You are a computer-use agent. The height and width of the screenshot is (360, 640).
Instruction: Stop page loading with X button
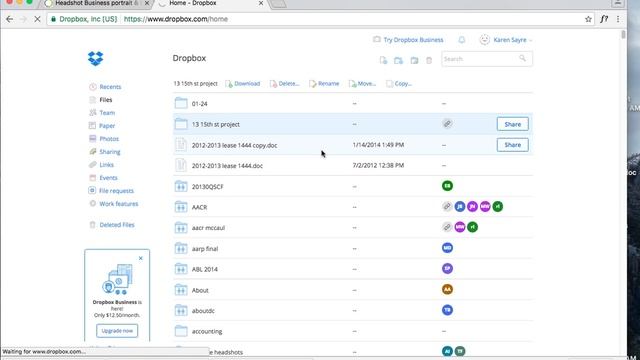[x=37, y=19]
